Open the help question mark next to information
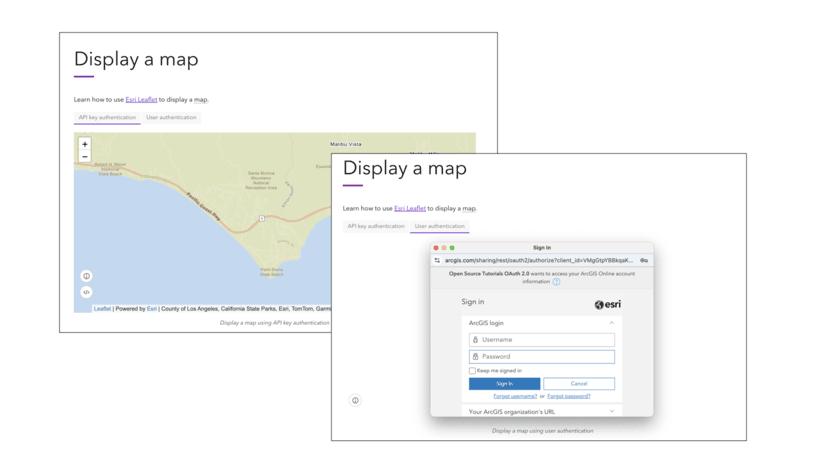826x465 pixels. click(556, 282)
